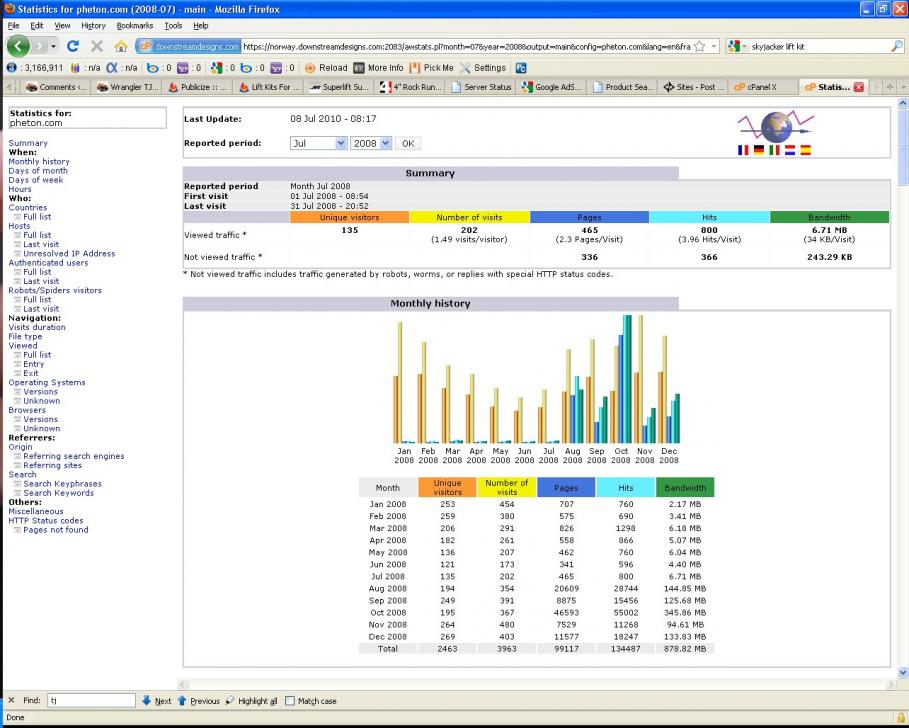Switch to the cPanel X tab
Image resolution: width=909 pixels, height=728 pixels.
pos(758,87)
